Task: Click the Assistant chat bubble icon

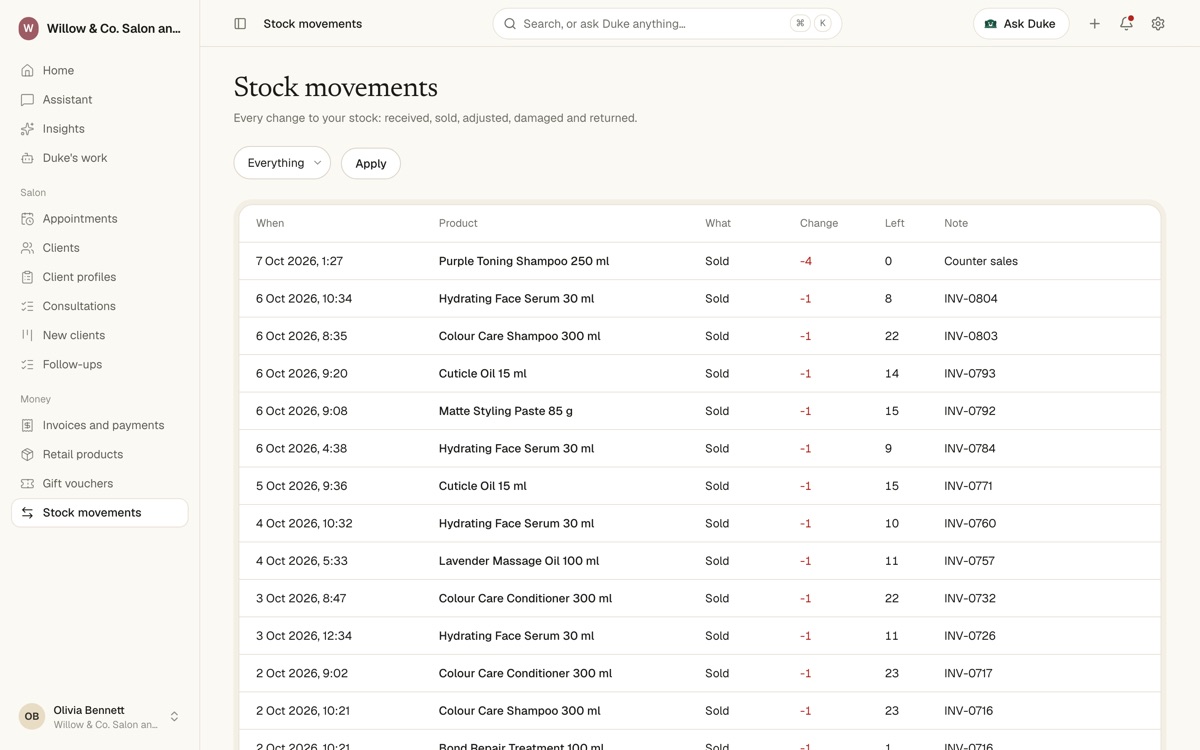Action: coord(27,100)
